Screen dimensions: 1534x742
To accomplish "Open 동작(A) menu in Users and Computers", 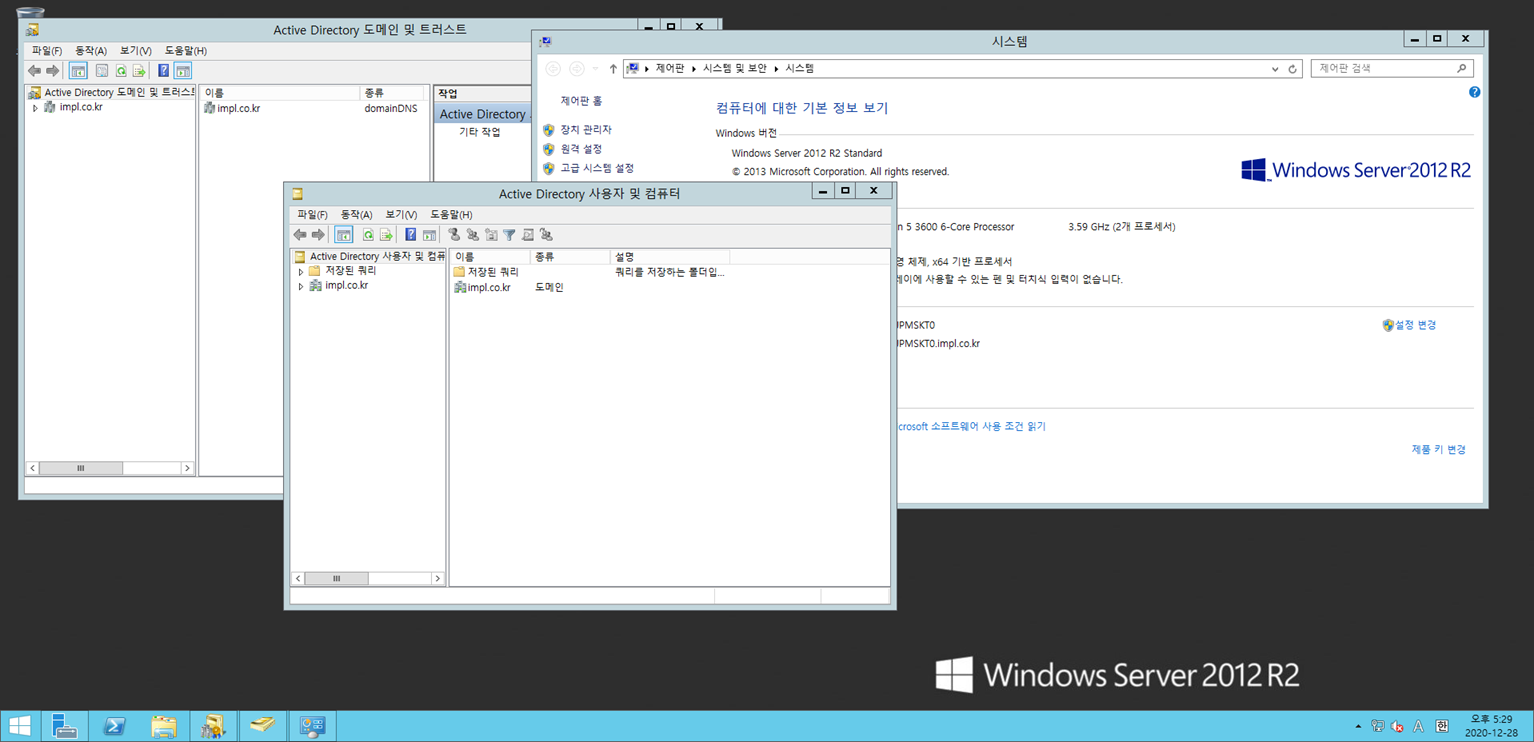I will coord(356,214).
